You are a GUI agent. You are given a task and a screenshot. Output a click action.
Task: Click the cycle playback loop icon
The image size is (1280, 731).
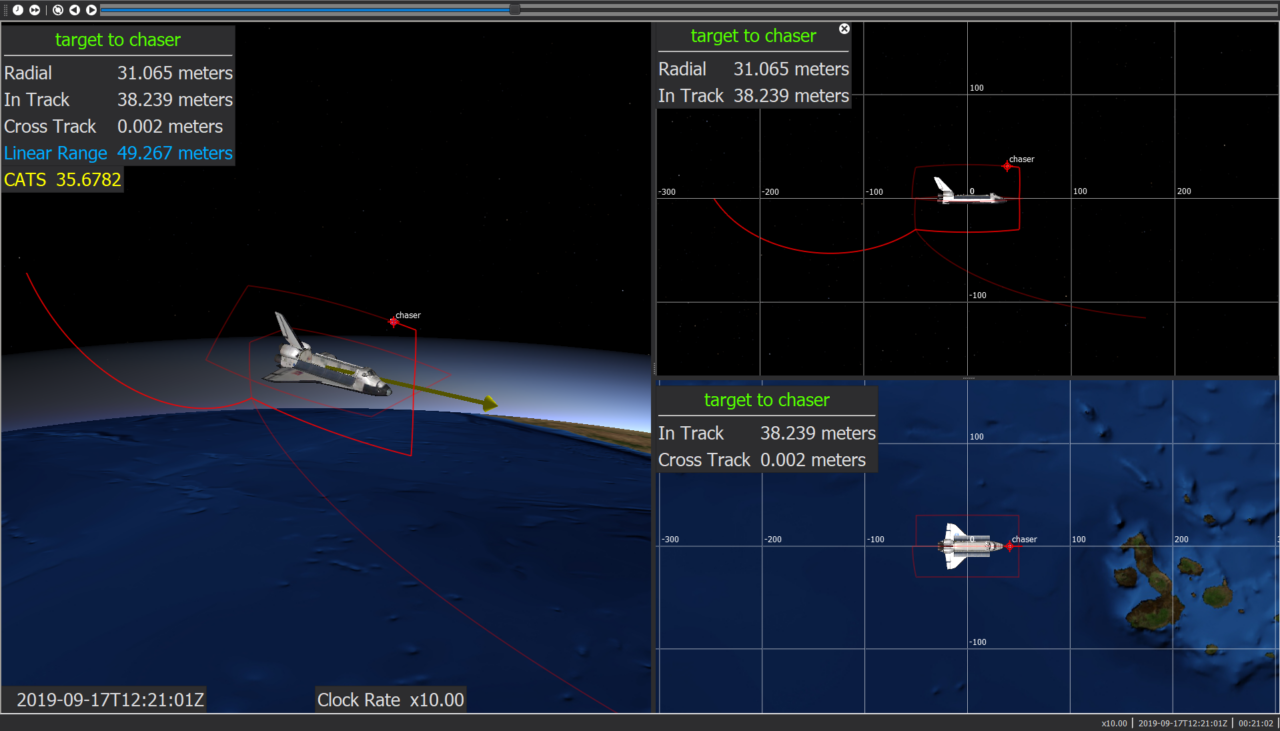click(x=58, y=10)
